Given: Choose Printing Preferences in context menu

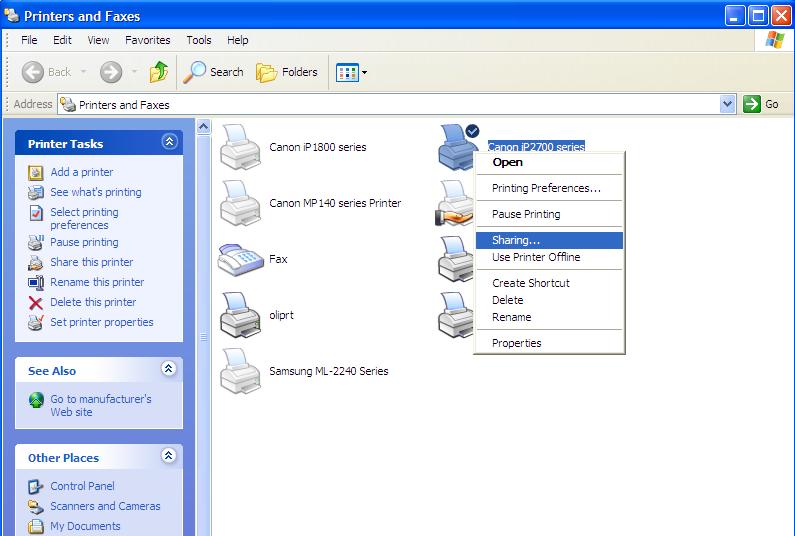Looking at the screenshot, I should click(549, 188).
